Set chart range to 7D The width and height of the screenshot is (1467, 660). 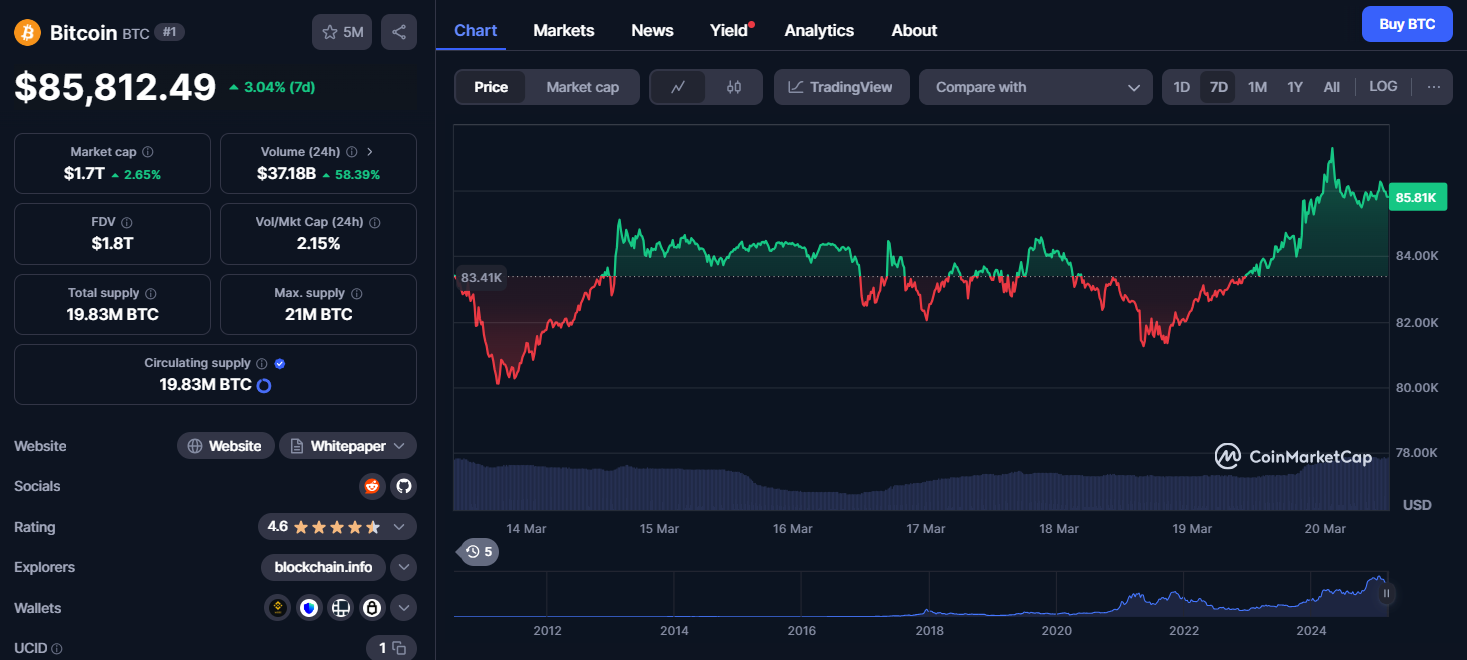[x=1218, y=87]
